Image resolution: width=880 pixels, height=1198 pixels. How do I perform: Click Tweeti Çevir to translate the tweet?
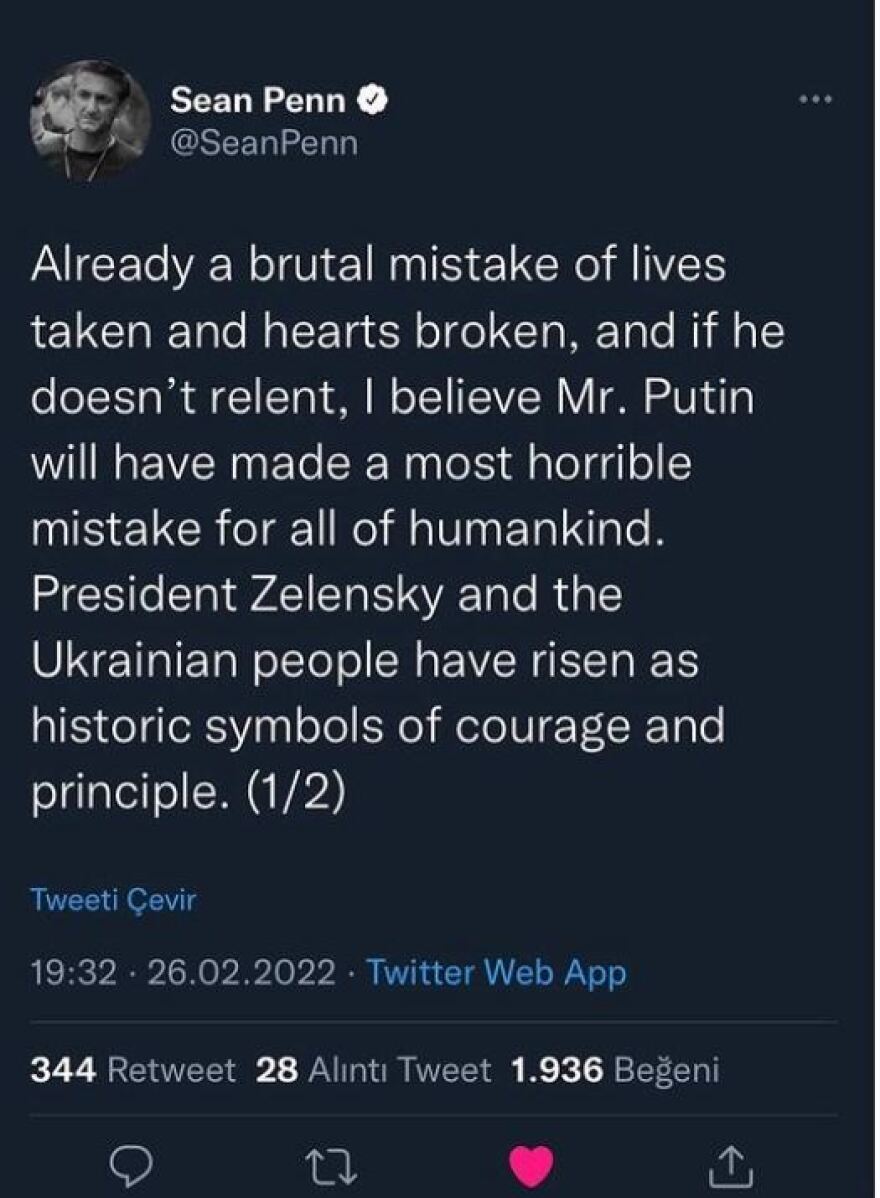pyautogui.click(x=113, y=900)
